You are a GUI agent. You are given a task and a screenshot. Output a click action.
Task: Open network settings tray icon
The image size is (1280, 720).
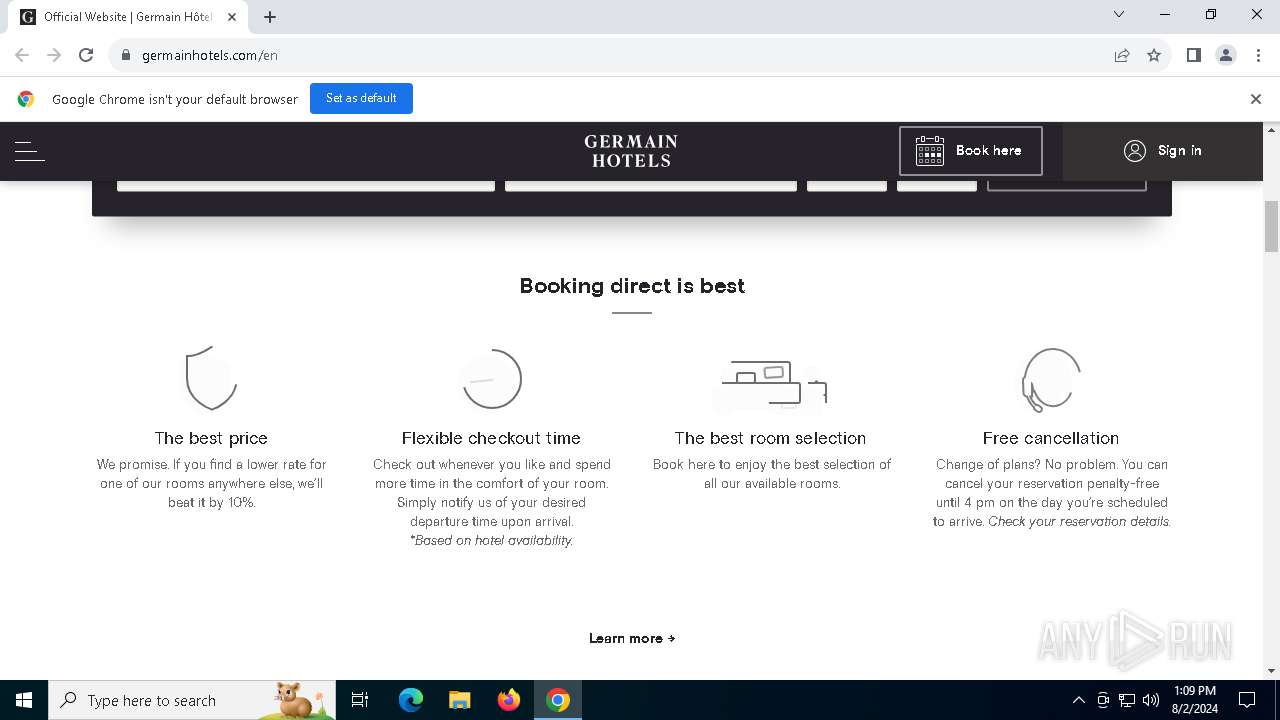pyautogui.click(x=1127, y=700)
